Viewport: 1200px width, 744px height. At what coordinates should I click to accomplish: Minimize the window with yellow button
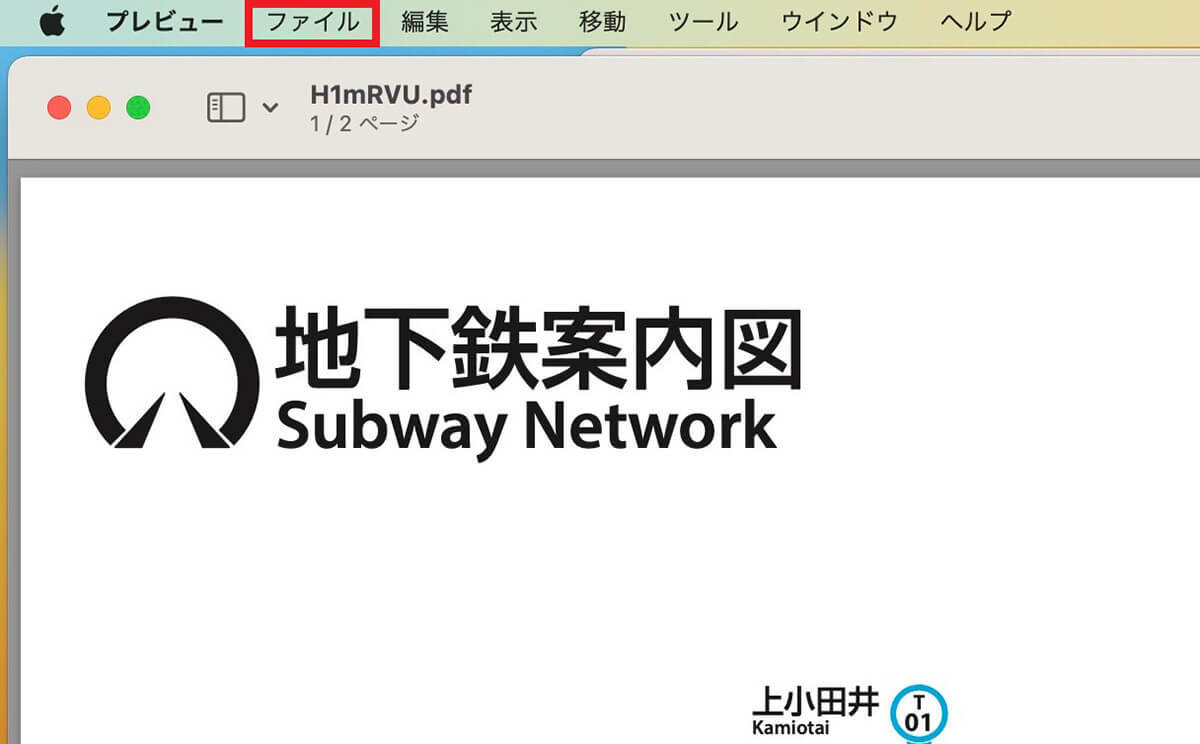point(99,108)
